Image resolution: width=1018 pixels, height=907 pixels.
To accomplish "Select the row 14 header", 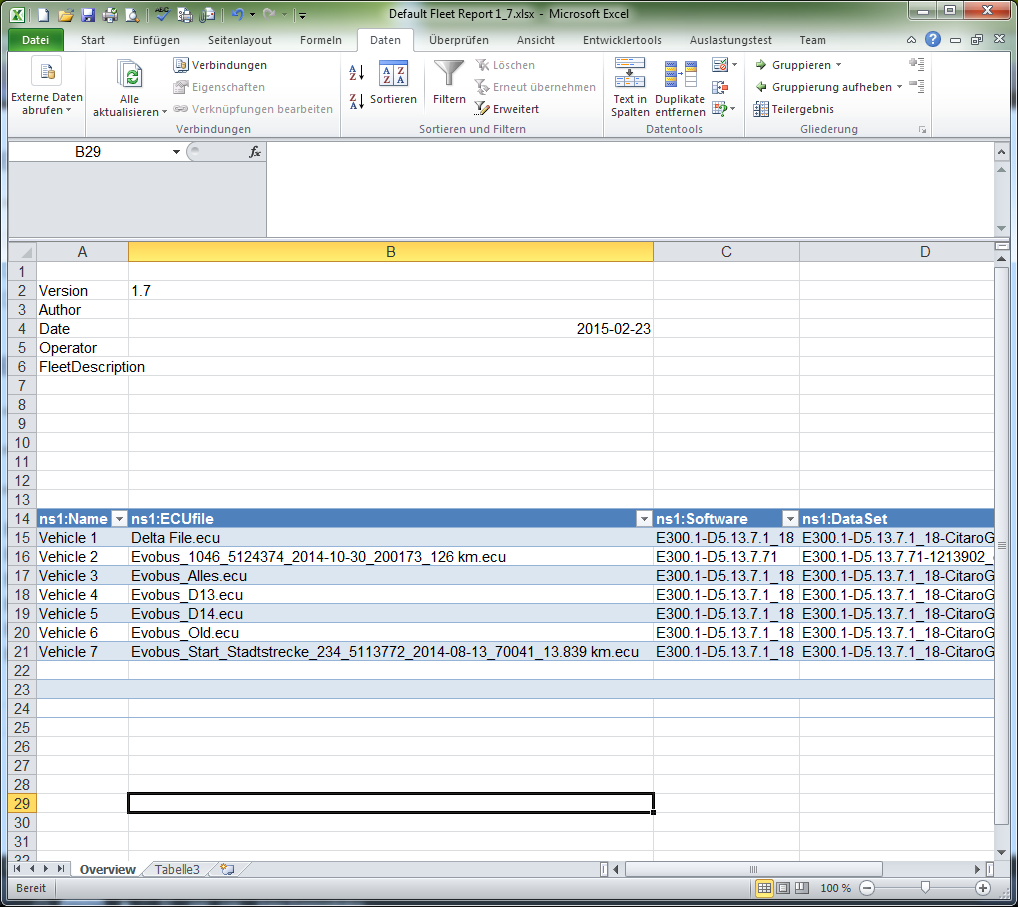I will [22, 519].
